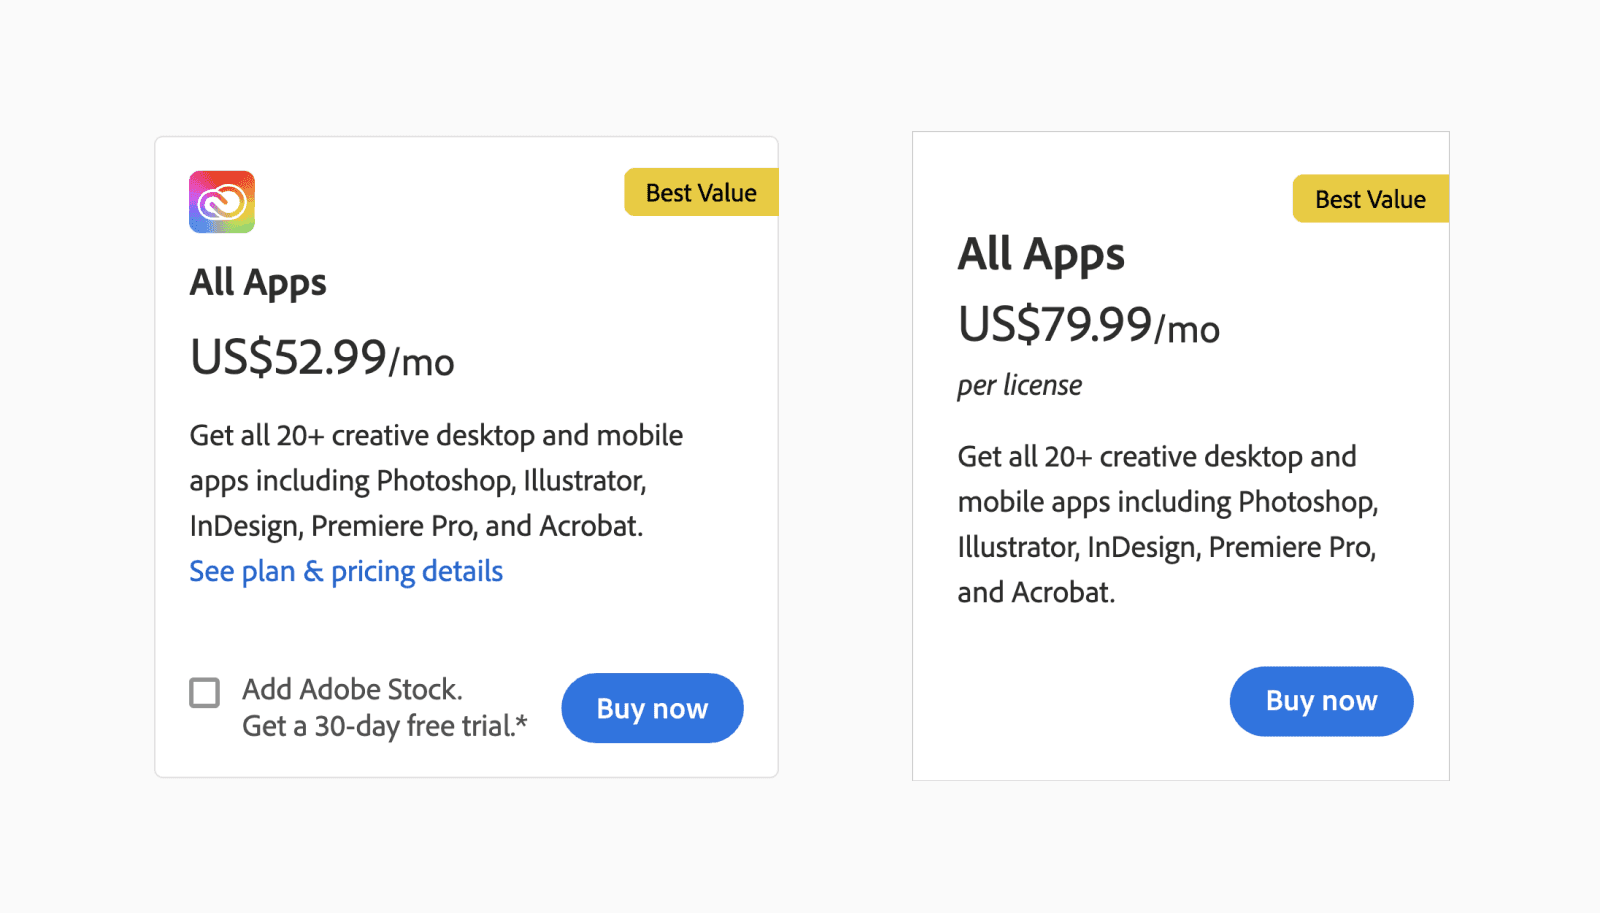Click the Best Value badge on the per-license card

pos(1369,199)
